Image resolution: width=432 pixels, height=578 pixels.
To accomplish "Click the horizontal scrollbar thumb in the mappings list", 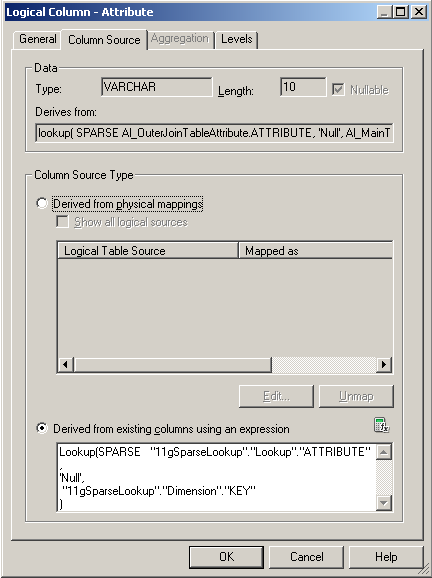I will (x=173, y=365).
